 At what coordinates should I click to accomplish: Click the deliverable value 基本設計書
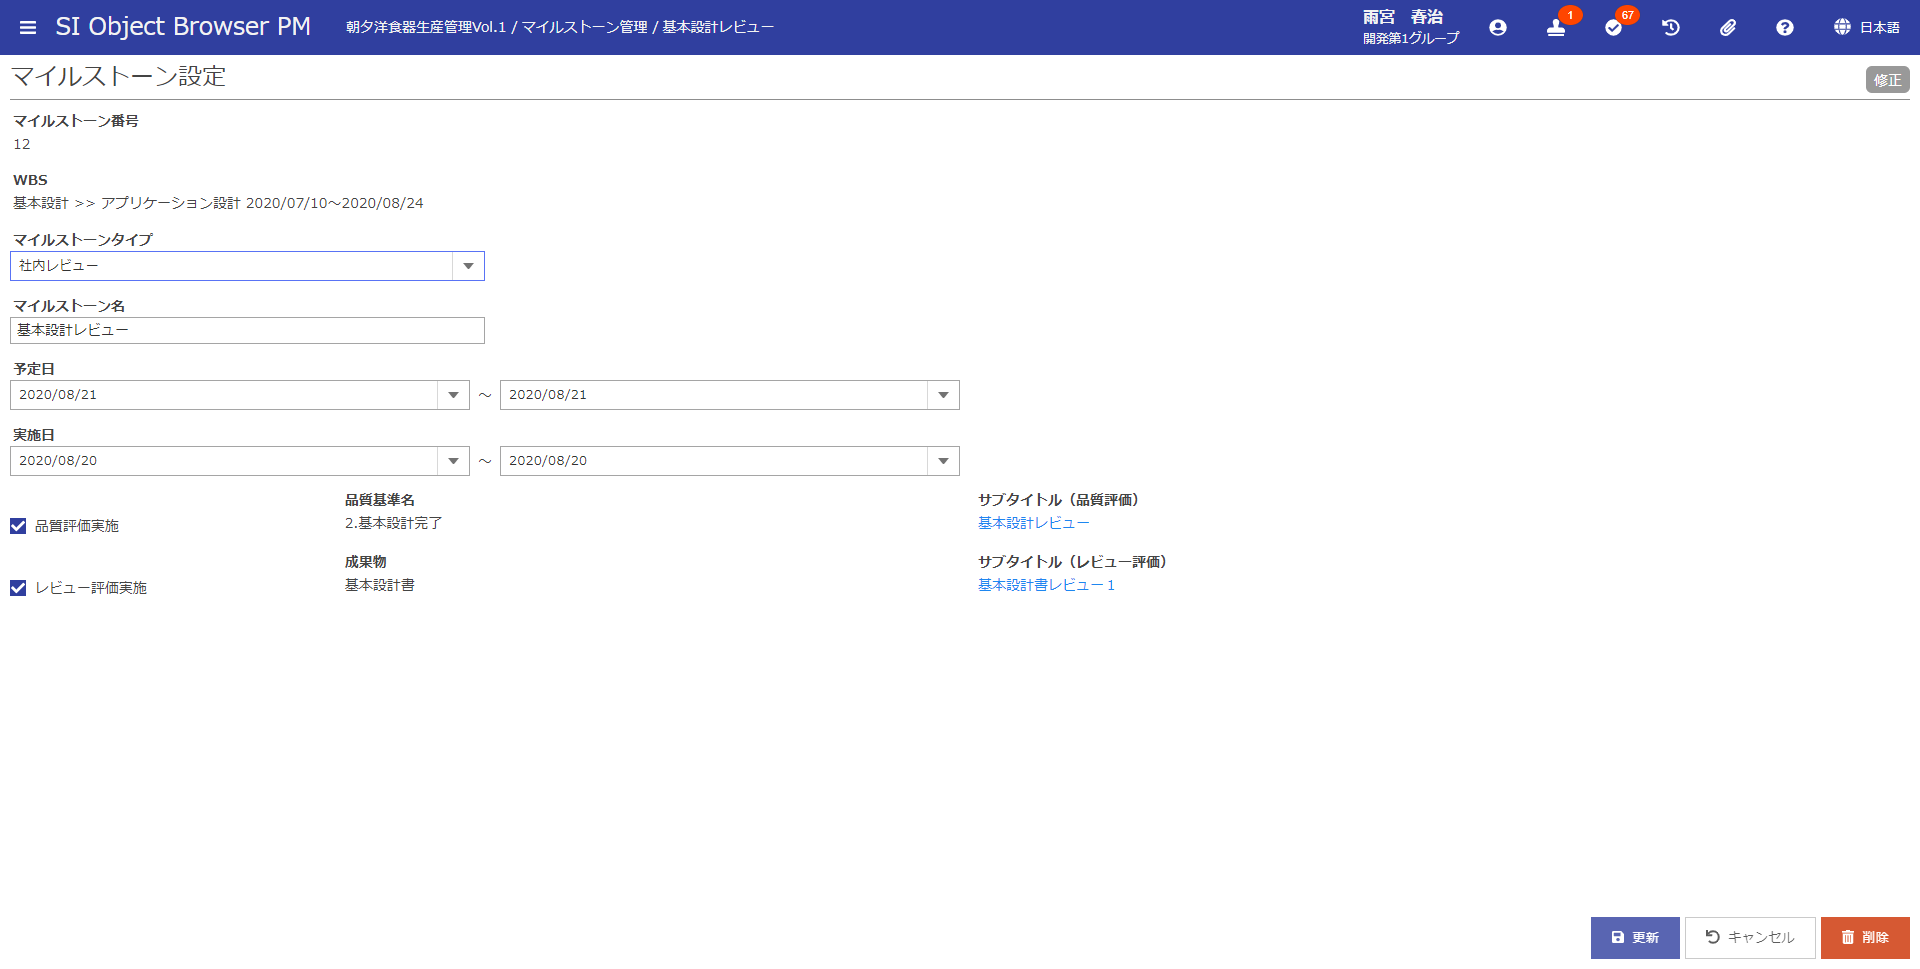tap(380, 585)
